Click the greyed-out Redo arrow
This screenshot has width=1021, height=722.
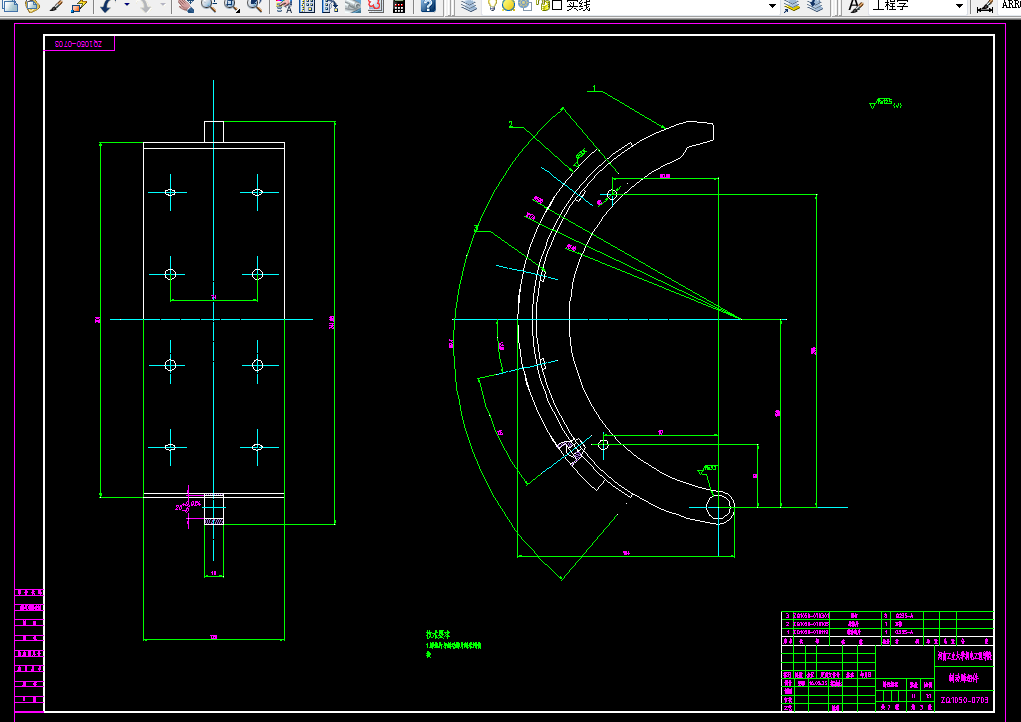tap(145, 6)
